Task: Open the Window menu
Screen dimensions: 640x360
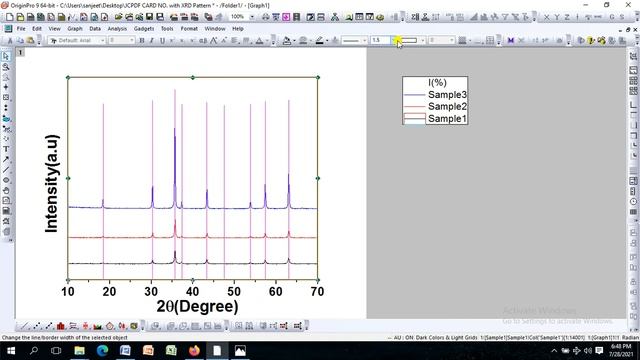Action: coord(215,29)
